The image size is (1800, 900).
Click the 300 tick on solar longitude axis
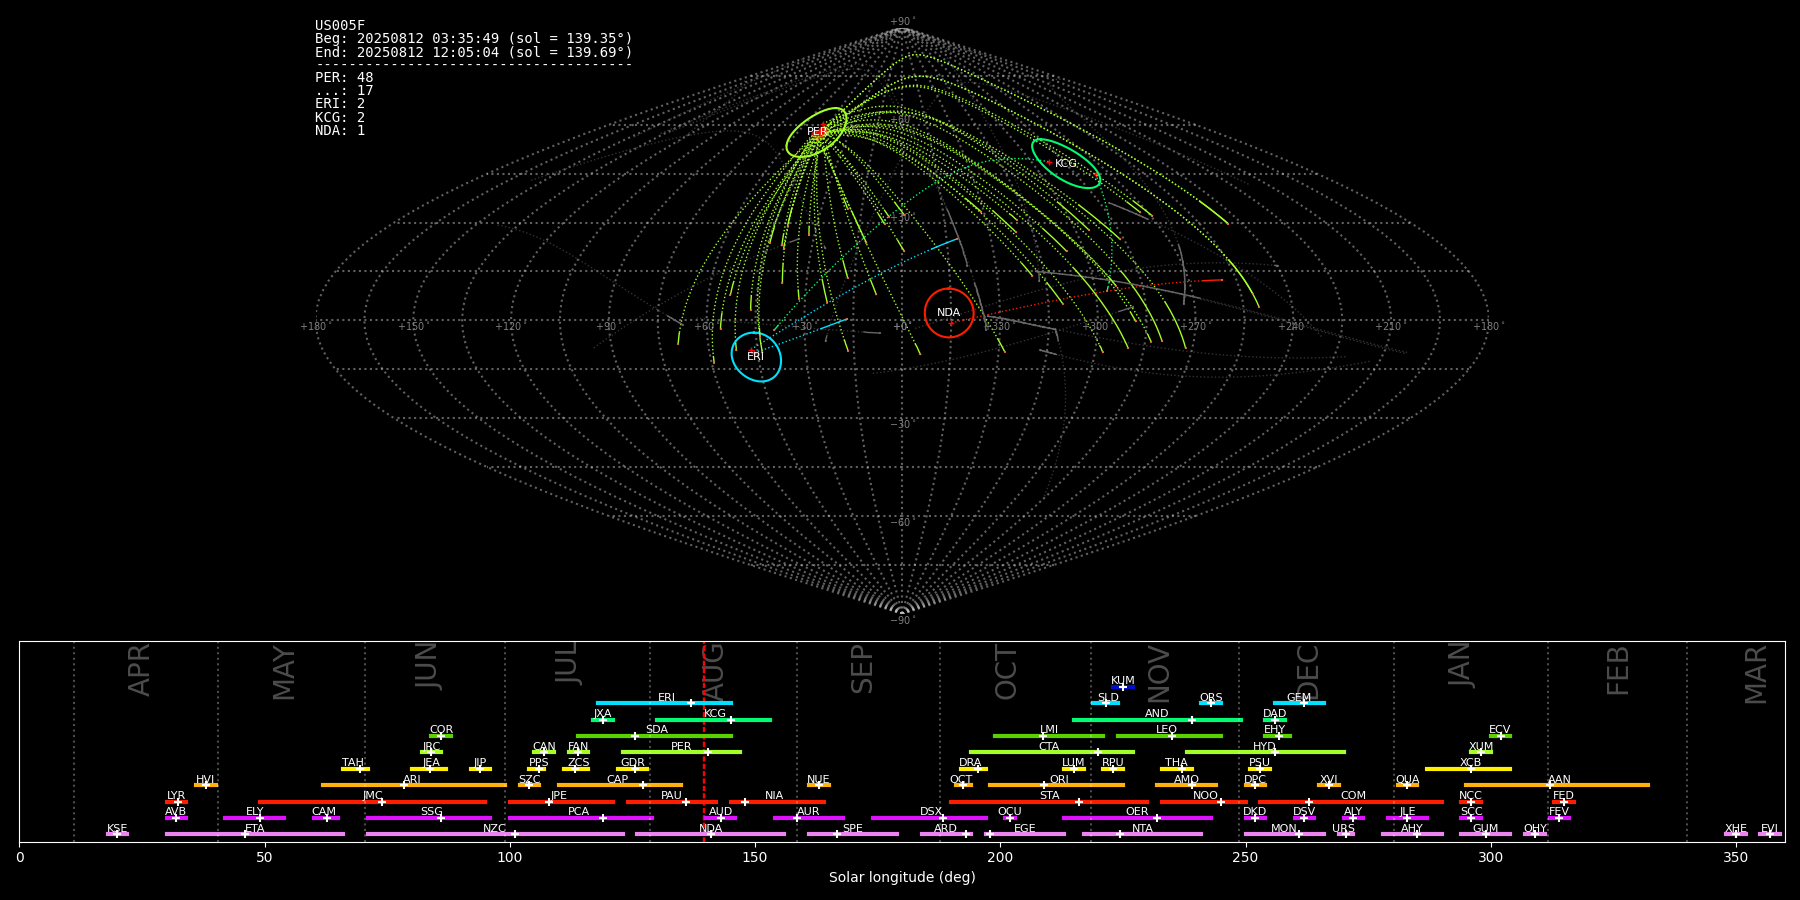[x=1490, y=857]
